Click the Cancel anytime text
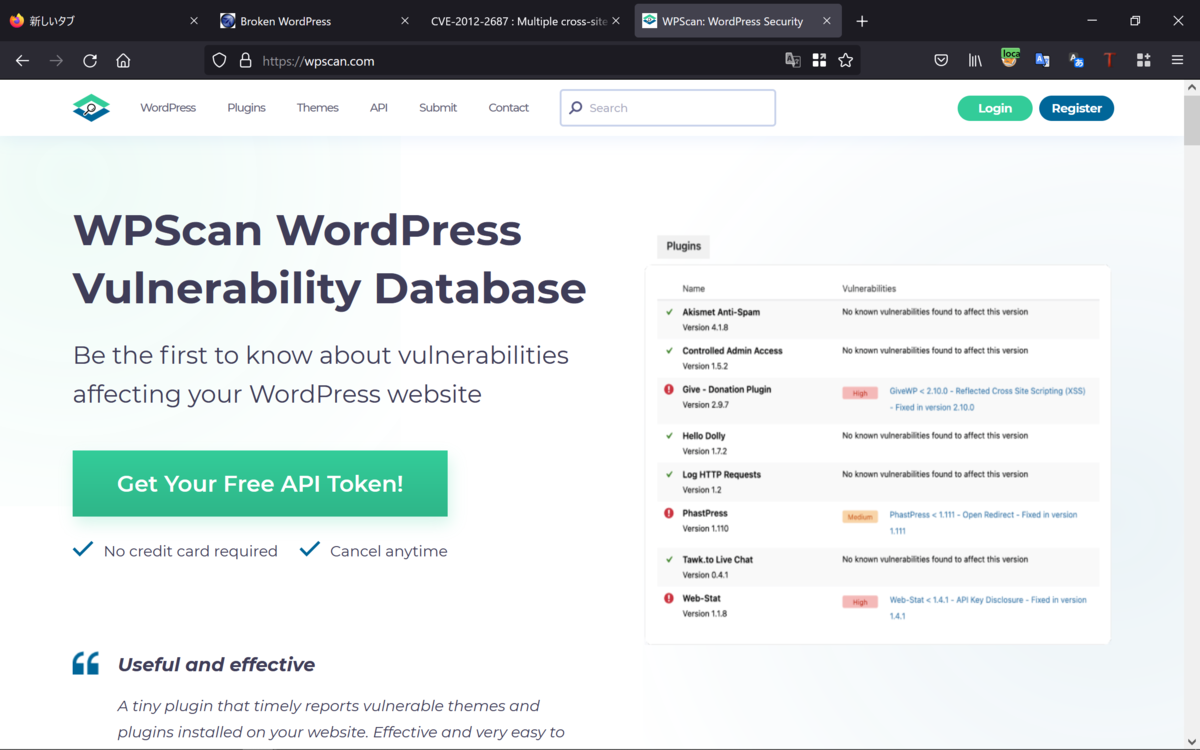This screenshot has height=750, width=1200. pyautogui.click(x=389, y=551)
